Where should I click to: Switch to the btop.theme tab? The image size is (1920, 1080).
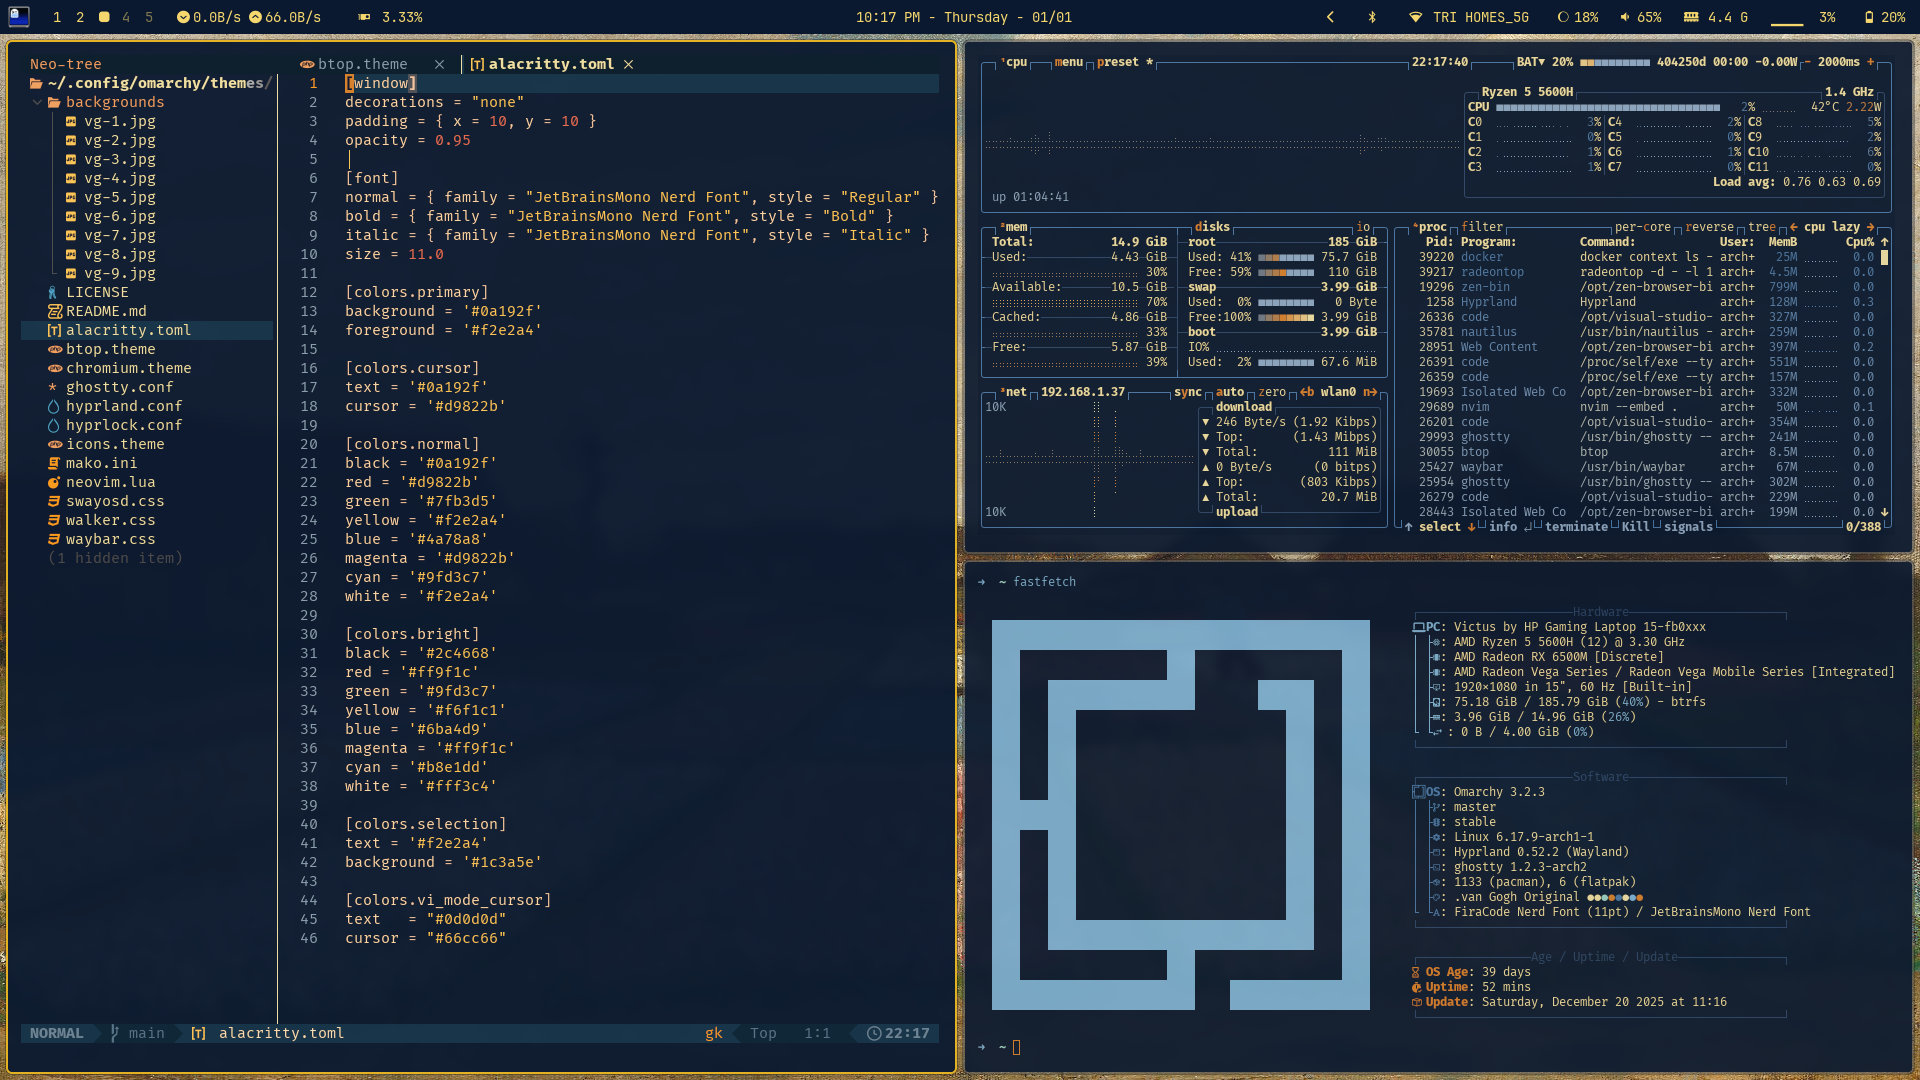362,64
